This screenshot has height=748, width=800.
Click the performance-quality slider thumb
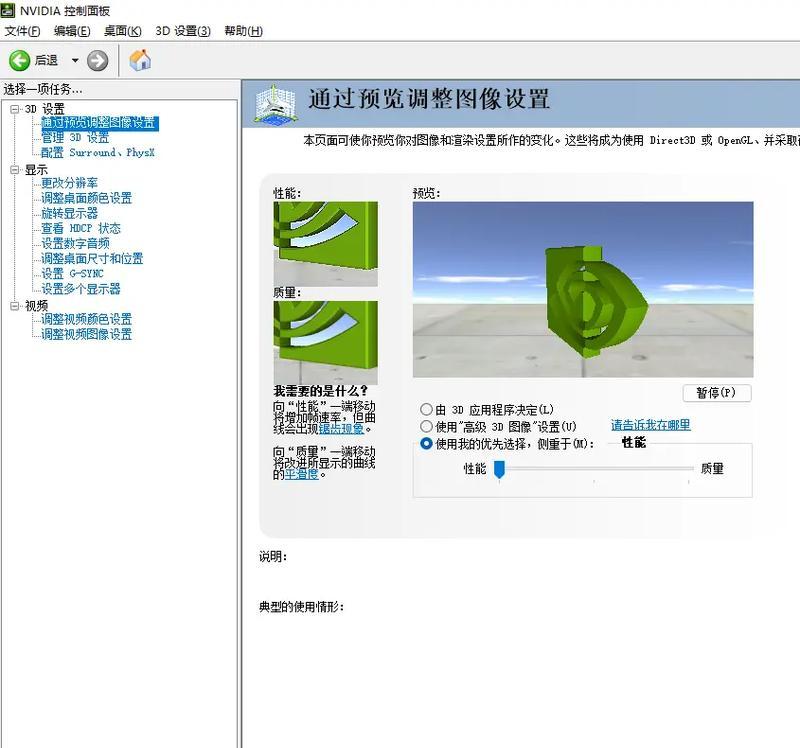(x=499, y=470)
